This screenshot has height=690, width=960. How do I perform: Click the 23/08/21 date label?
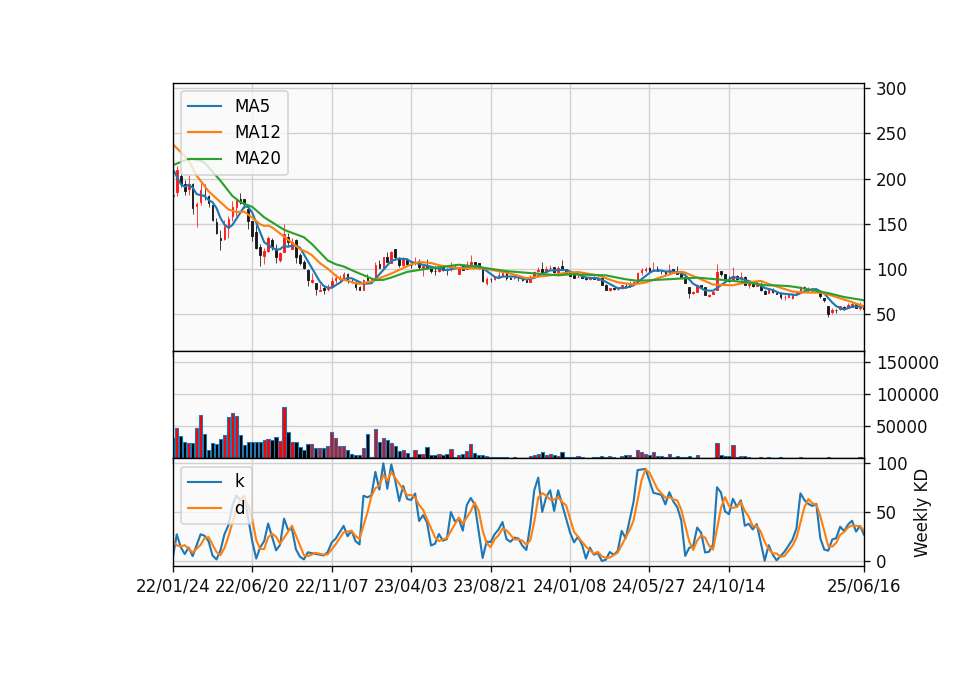490,586
